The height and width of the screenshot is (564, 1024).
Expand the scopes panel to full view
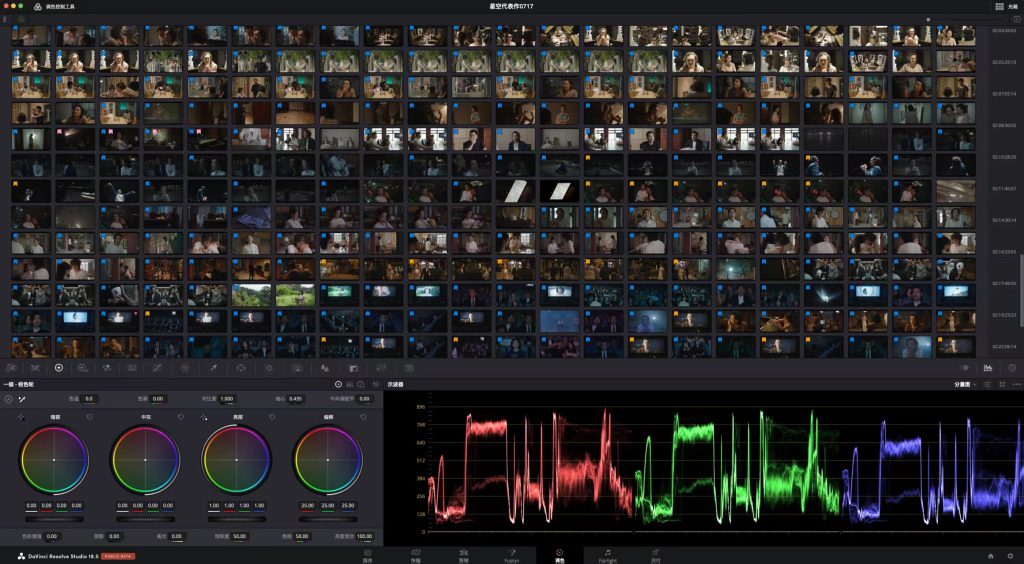[1001, 384]
